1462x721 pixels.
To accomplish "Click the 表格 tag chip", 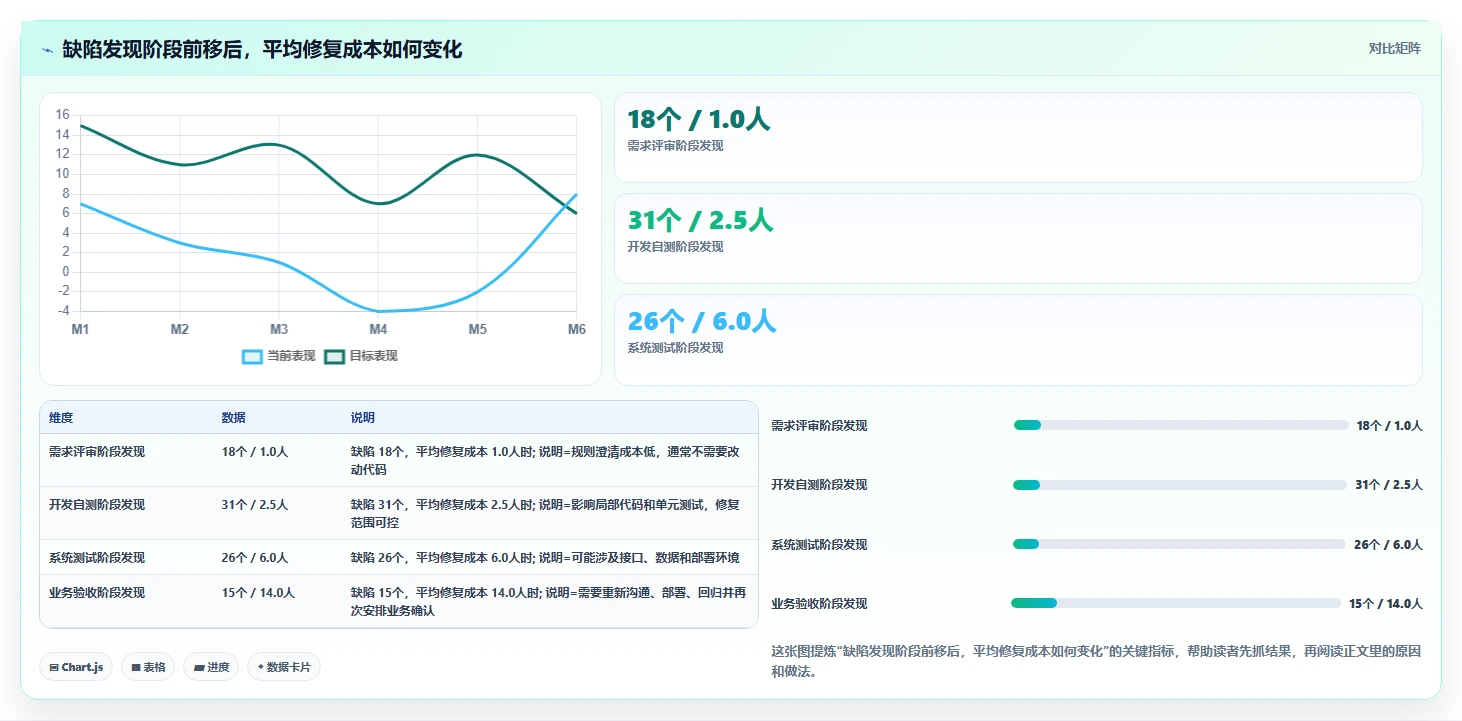I will pyautogui.click(x=148, y=667).
